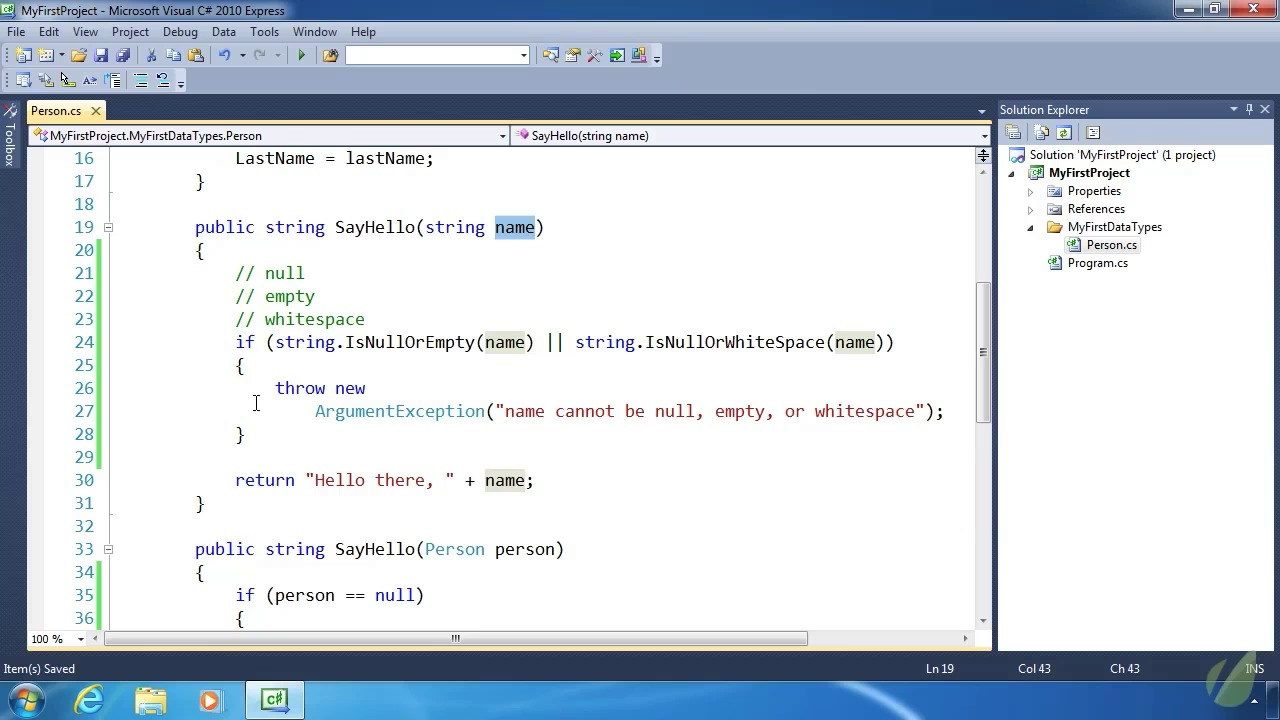Click the Display Parameter Info icon
Viewport: 1280px width, 720px height.
46,81
